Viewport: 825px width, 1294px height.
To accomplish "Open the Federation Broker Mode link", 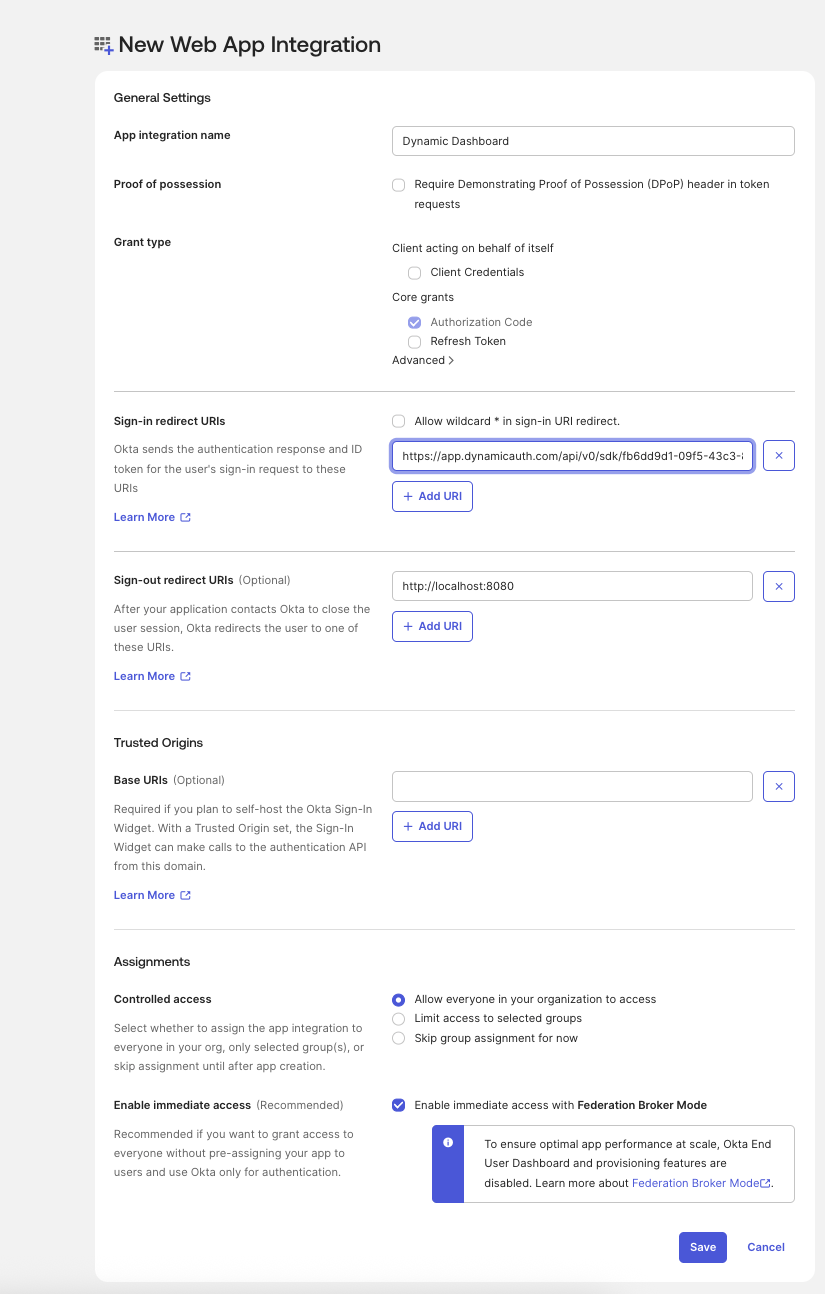I will (x=696, y=1183).
